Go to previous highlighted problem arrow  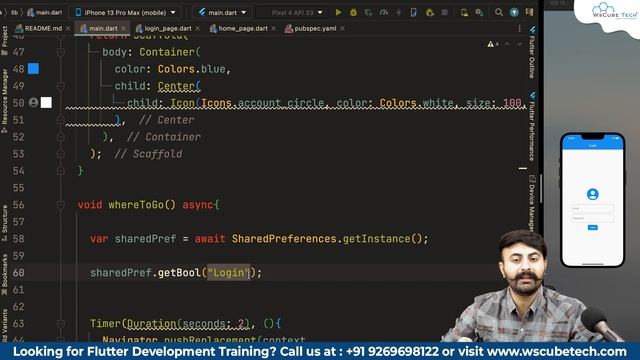[507, 44]
